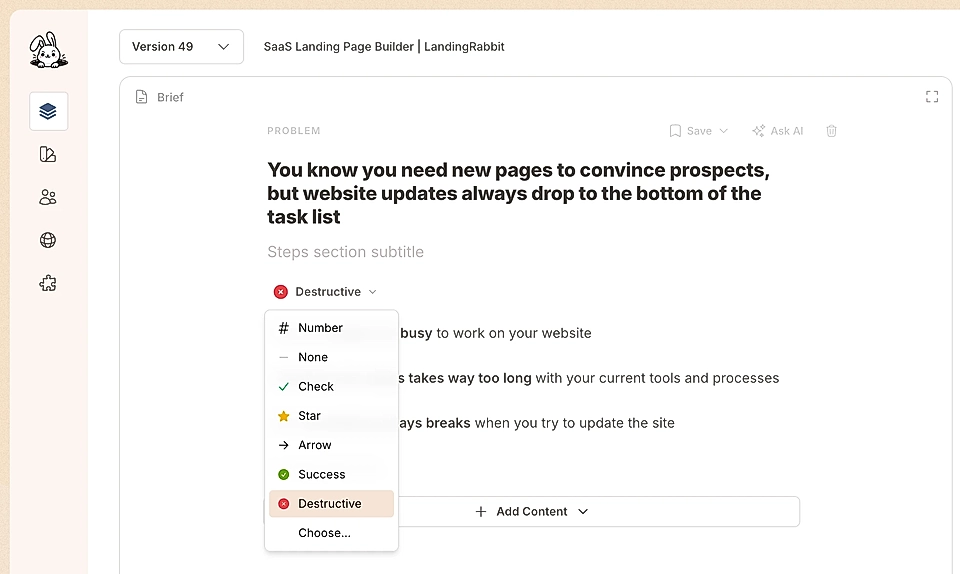The width and height of the screenshot is (960, 574).
Task: Collapse the Destructive bullet style dropdown
Action: pyautogui.click(x=325, y=292)
